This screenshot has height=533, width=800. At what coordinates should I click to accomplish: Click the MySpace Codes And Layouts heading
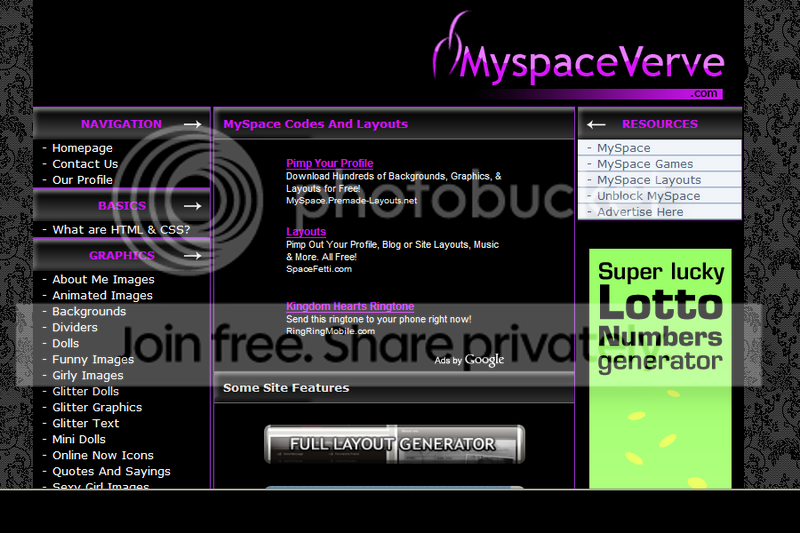pos(315,124)
